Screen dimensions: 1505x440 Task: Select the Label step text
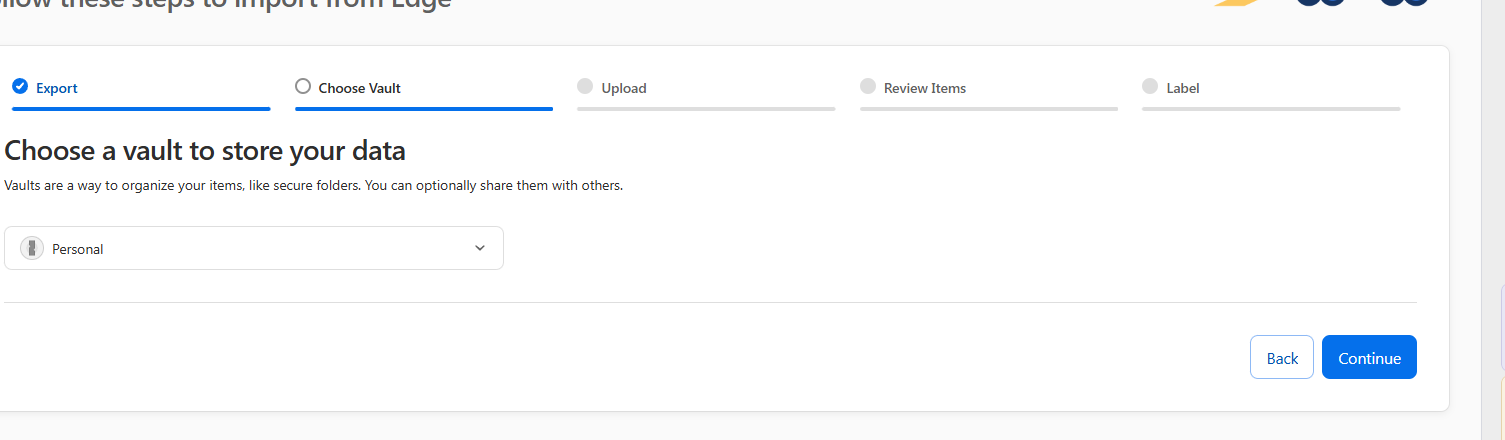click(x=1183, y=88)
